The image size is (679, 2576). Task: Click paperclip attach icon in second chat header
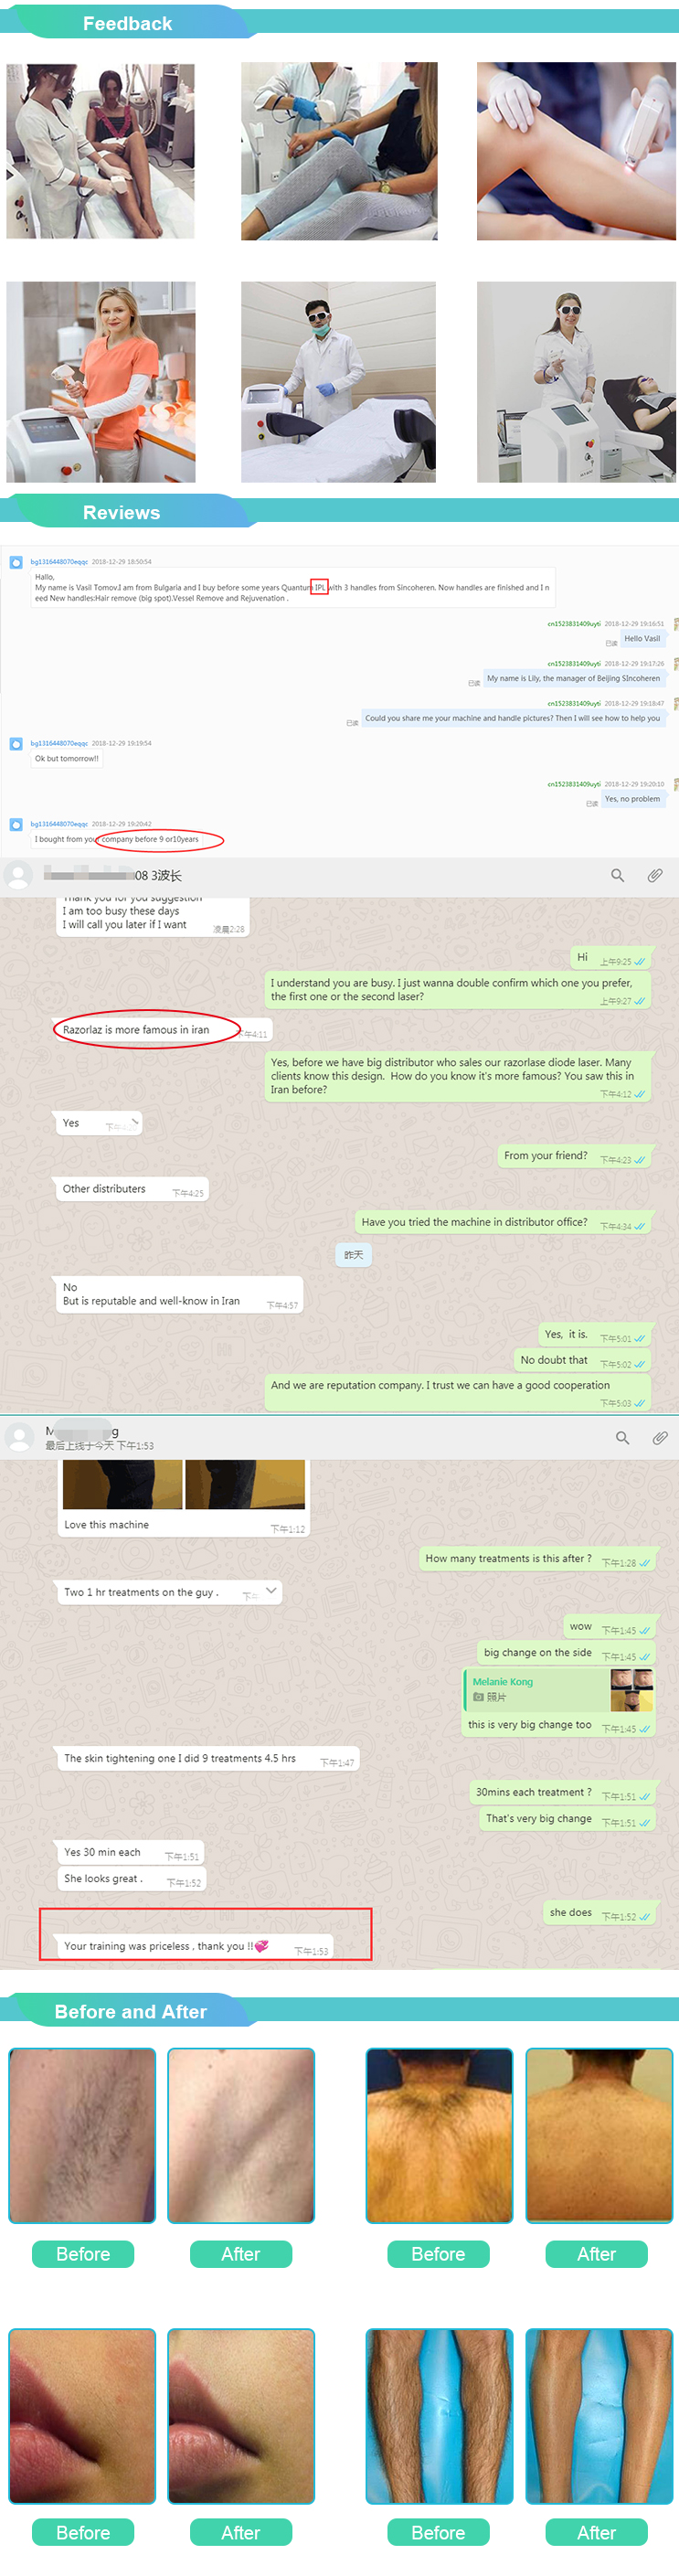[x=659, y=1437]
